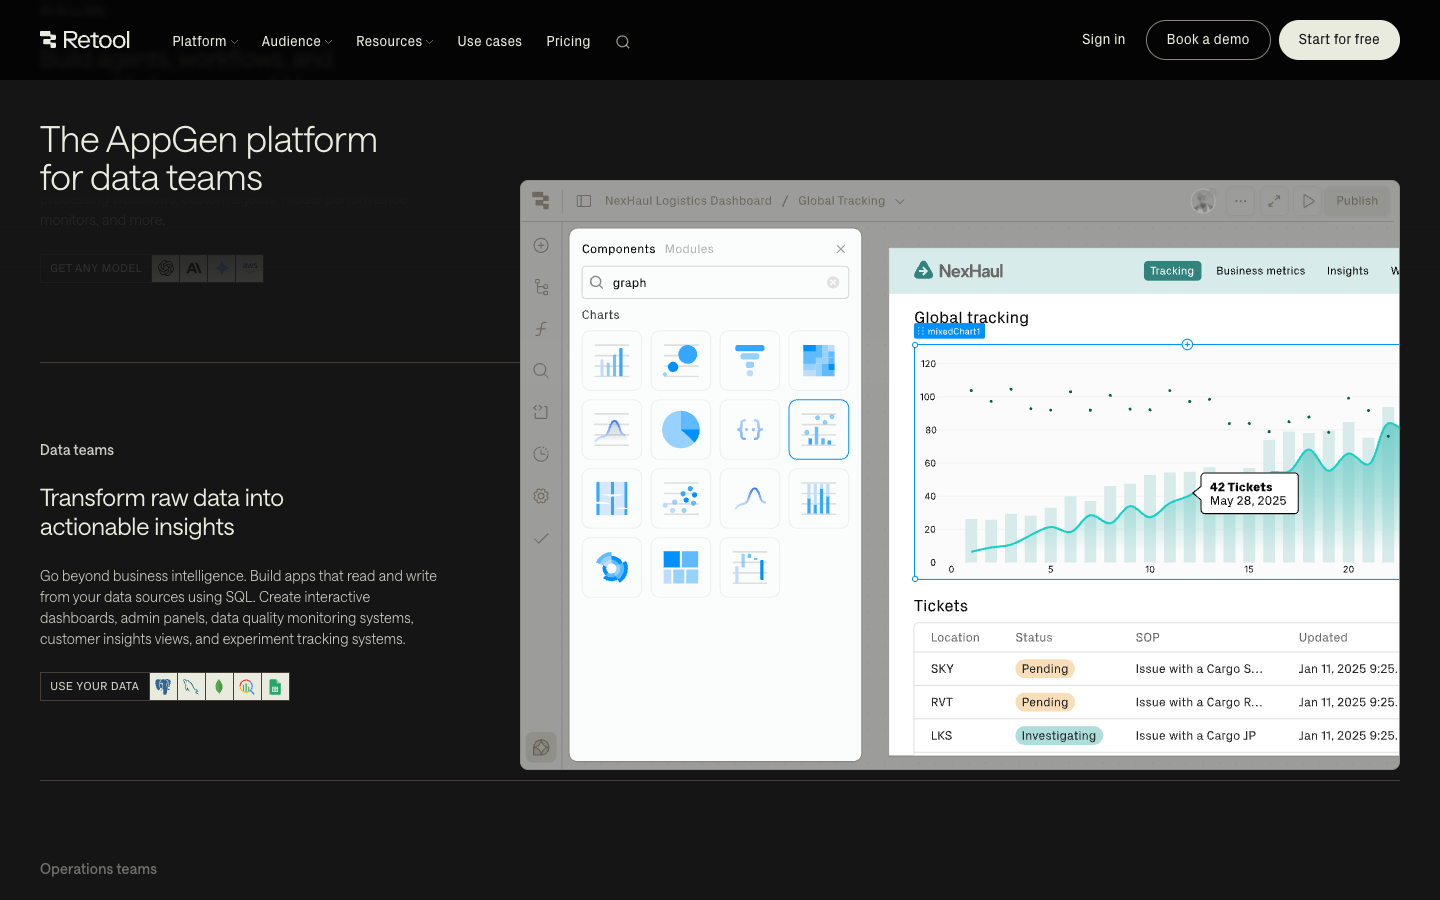
Task: Open the site search magnifier in navbar
Action: pos(623,42)
